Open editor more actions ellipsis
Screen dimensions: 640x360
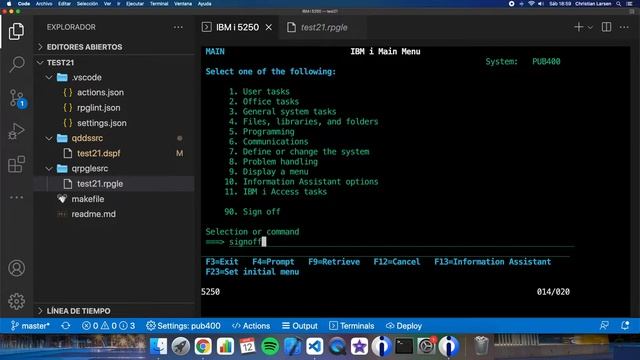tap(624, 27)
